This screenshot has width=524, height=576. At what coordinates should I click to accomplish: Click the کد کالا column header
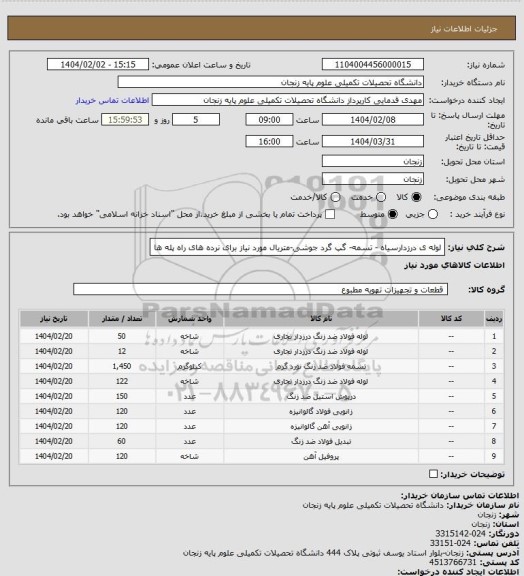point(451,319)
